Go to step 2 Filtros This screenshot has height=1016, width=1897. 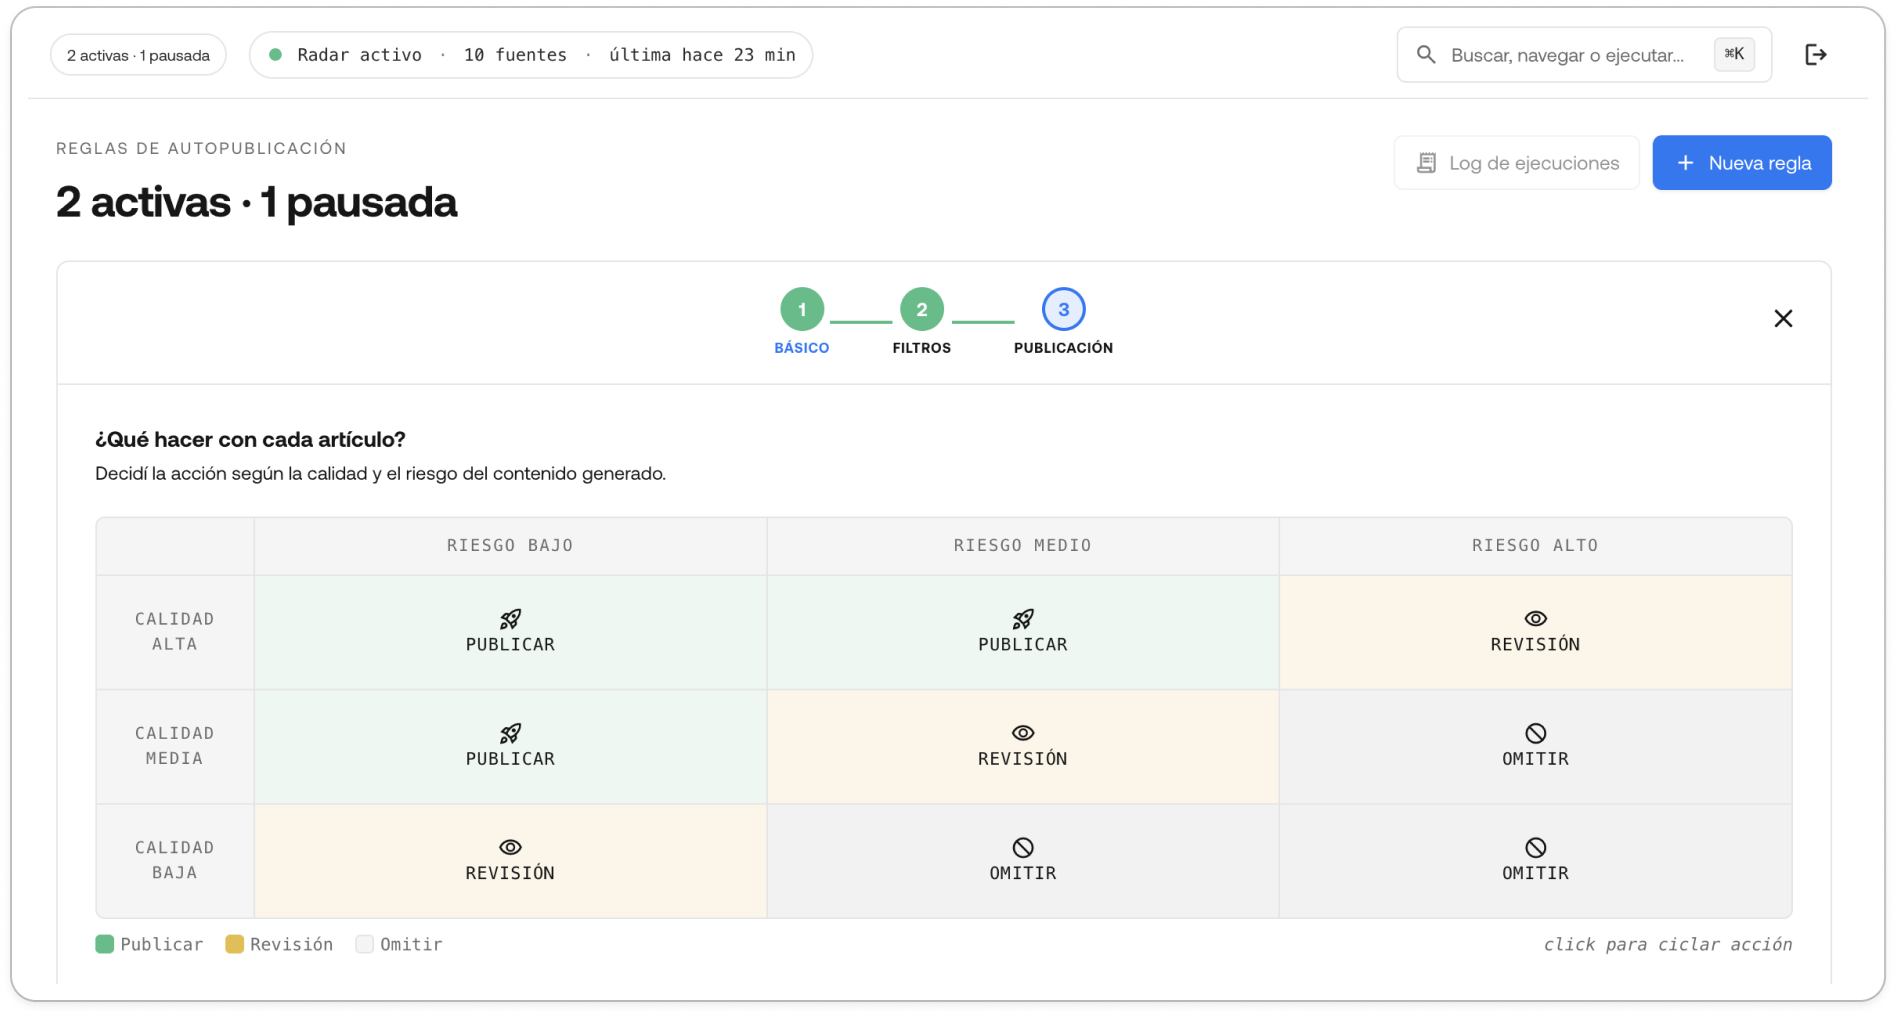coord(922,321)
